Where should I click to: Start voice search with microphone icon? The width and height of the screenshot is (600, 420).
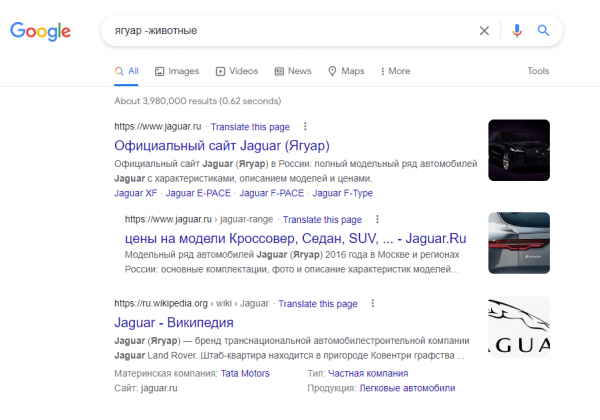point(517,31)
